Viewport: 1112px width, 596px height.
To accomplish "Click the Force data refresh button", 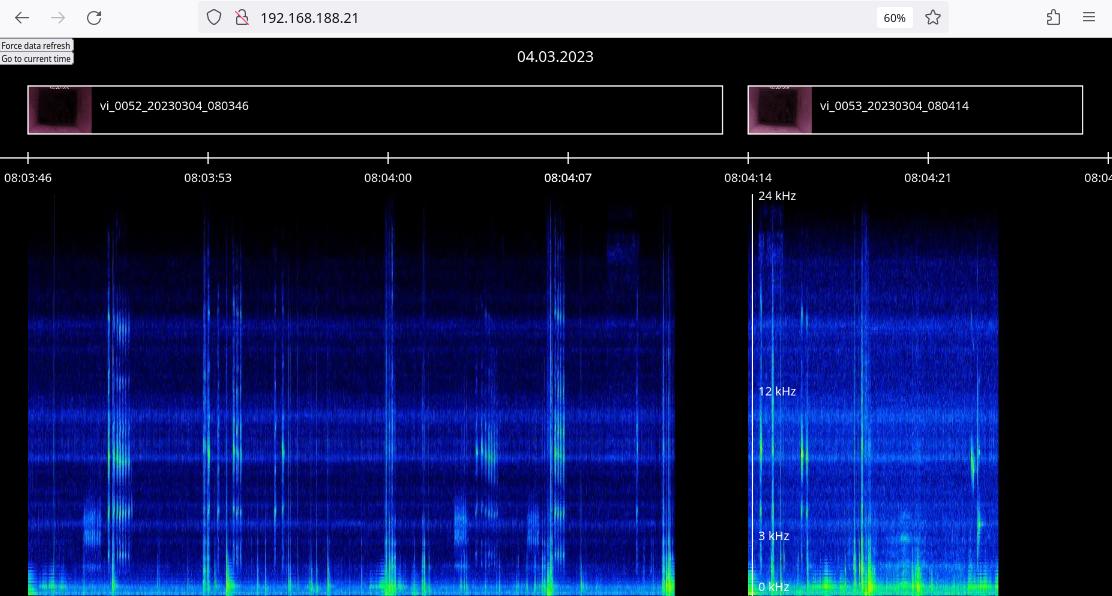I will coord(36,46).
